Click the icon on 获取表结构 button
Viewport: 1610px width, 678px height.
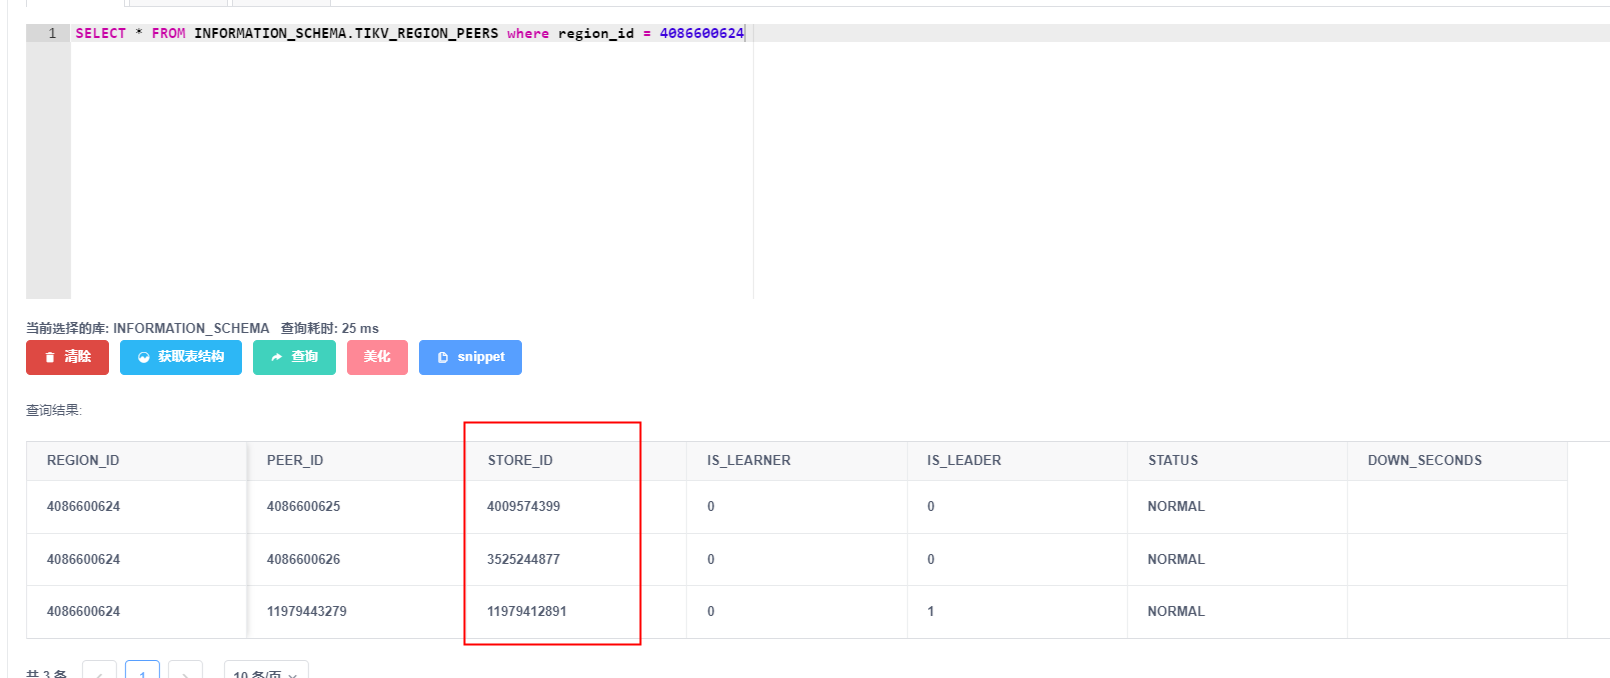144,358
